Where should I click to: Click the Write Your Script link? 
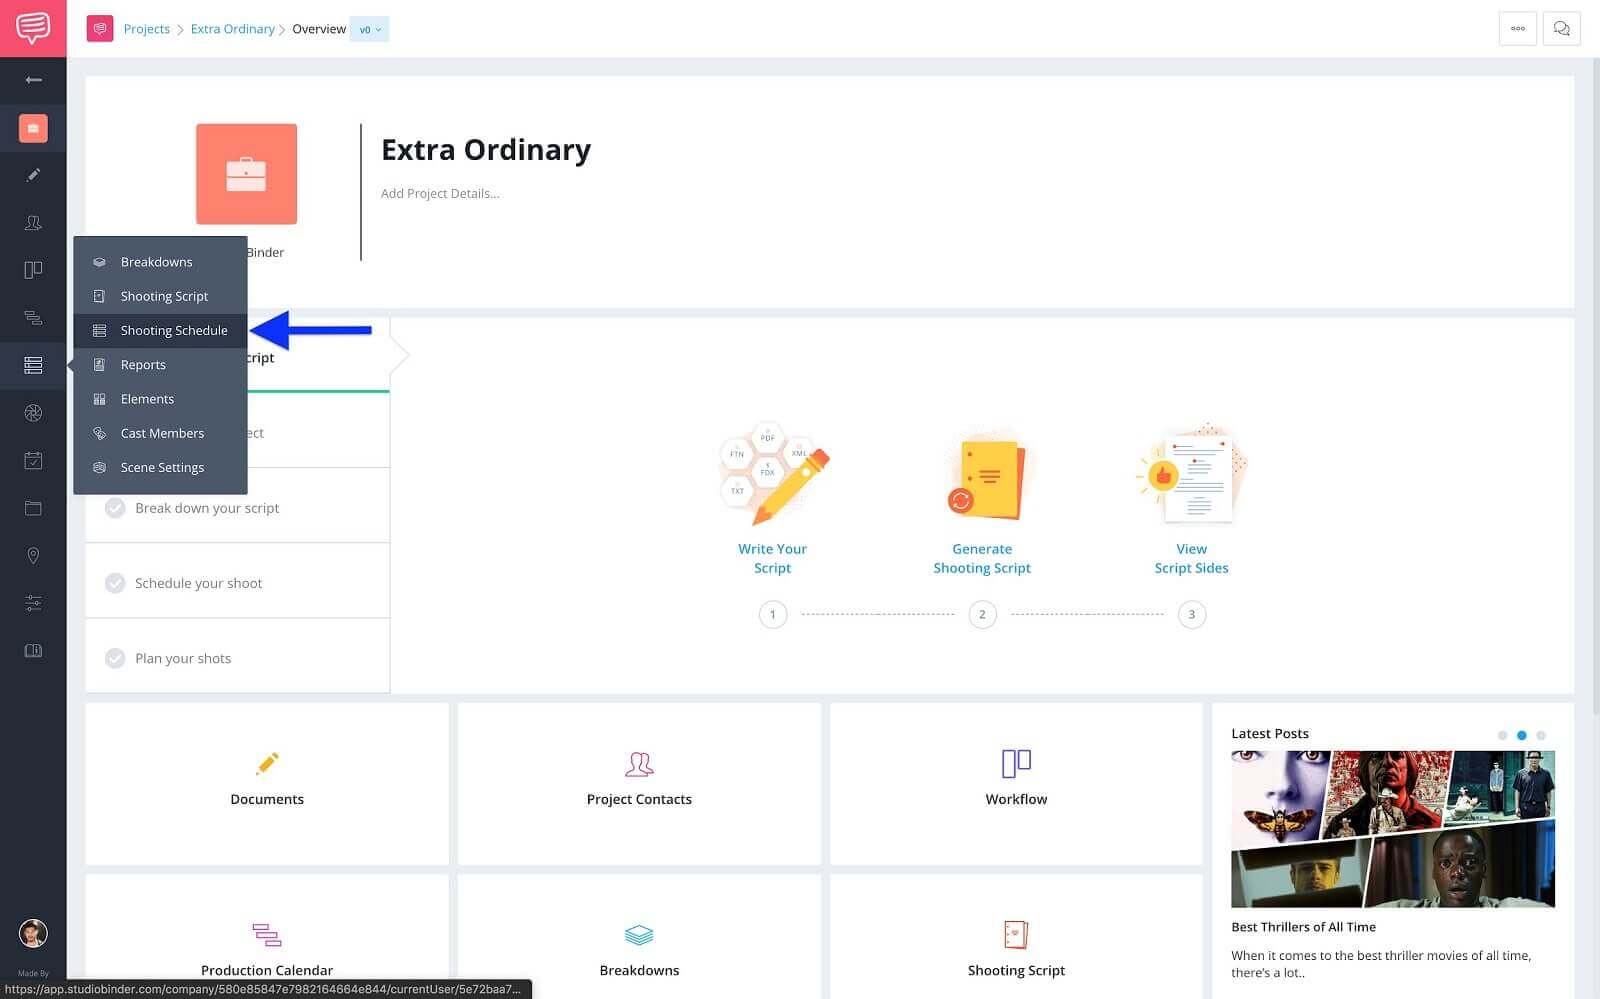pos(772,558)
